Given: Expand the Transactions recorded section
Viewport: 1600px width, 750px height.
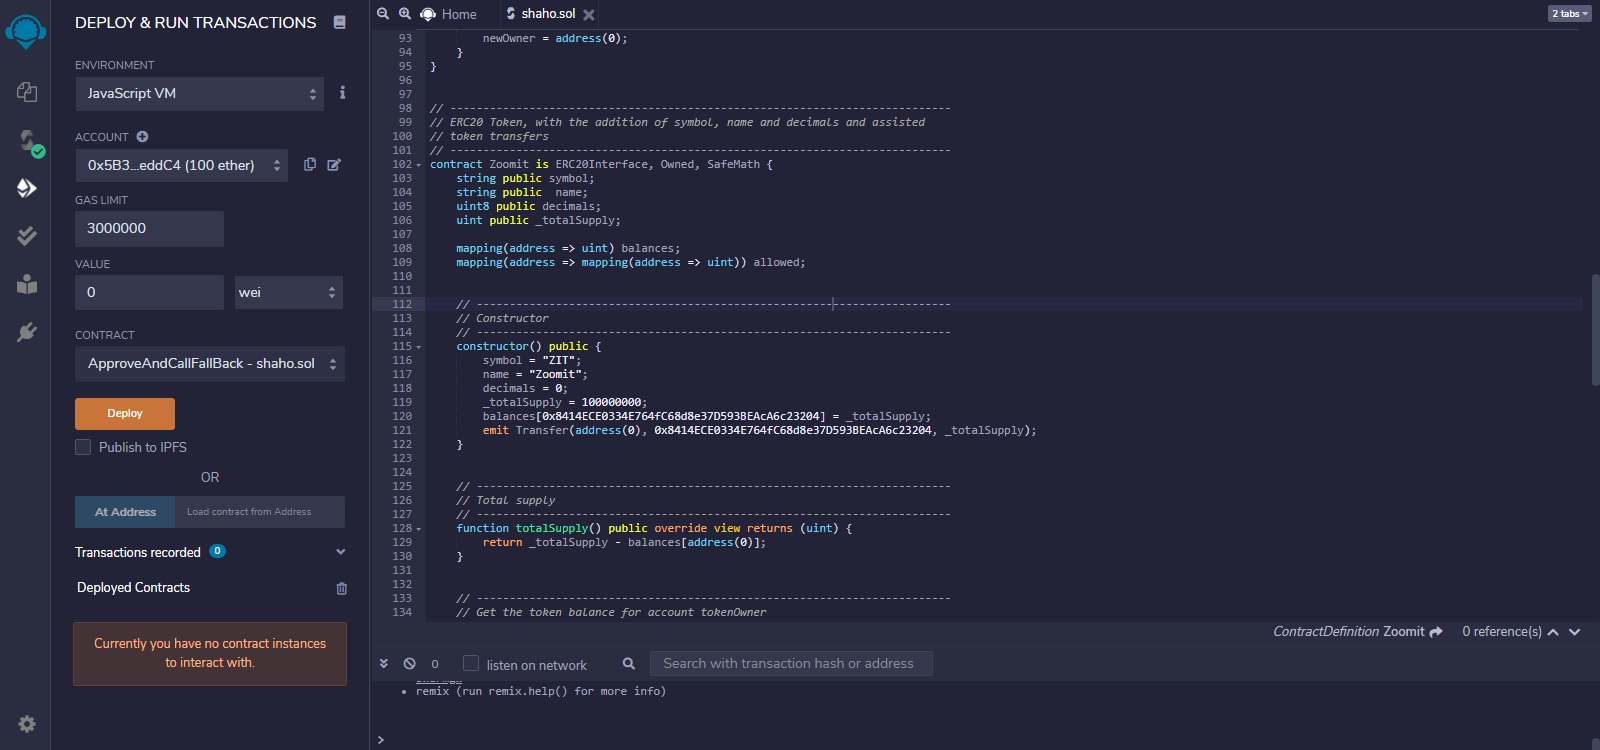Looking at the screenshot, I should [340, 552].
